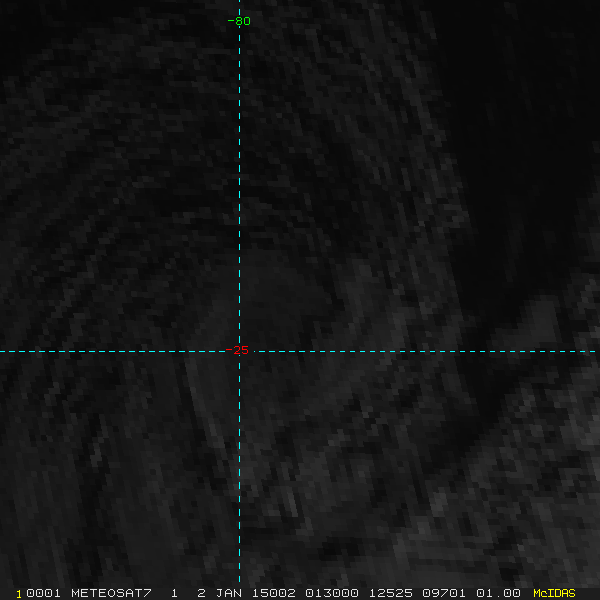
Task: Click the yellow McIDAS label
Action: [554, 593]
